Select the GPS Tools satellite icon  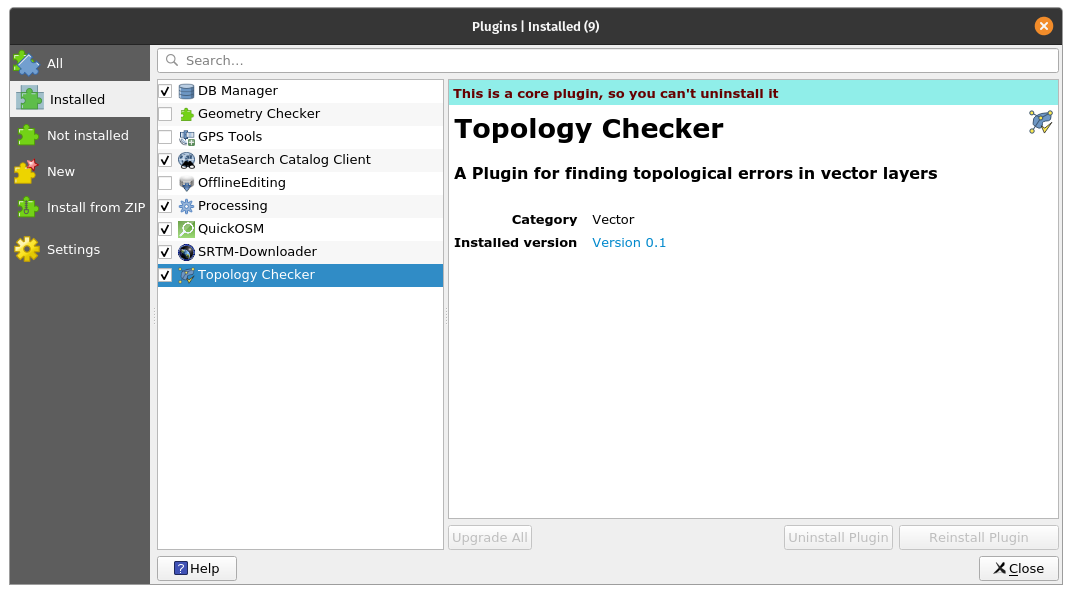coord(186,136)
